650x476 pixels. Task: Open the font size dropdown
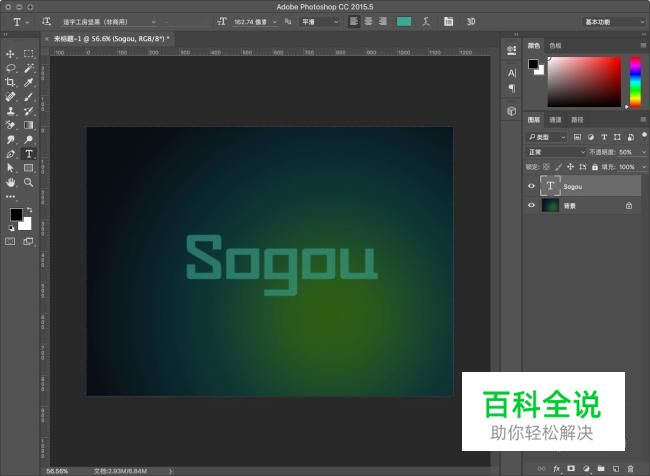(274, 22)
